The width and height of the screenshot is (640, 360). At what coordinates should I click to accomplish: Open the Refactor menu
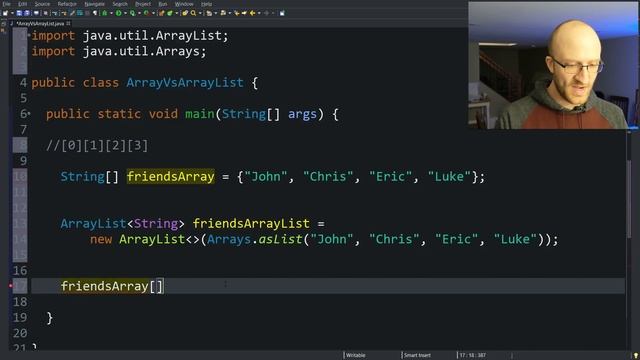[67, 4]
